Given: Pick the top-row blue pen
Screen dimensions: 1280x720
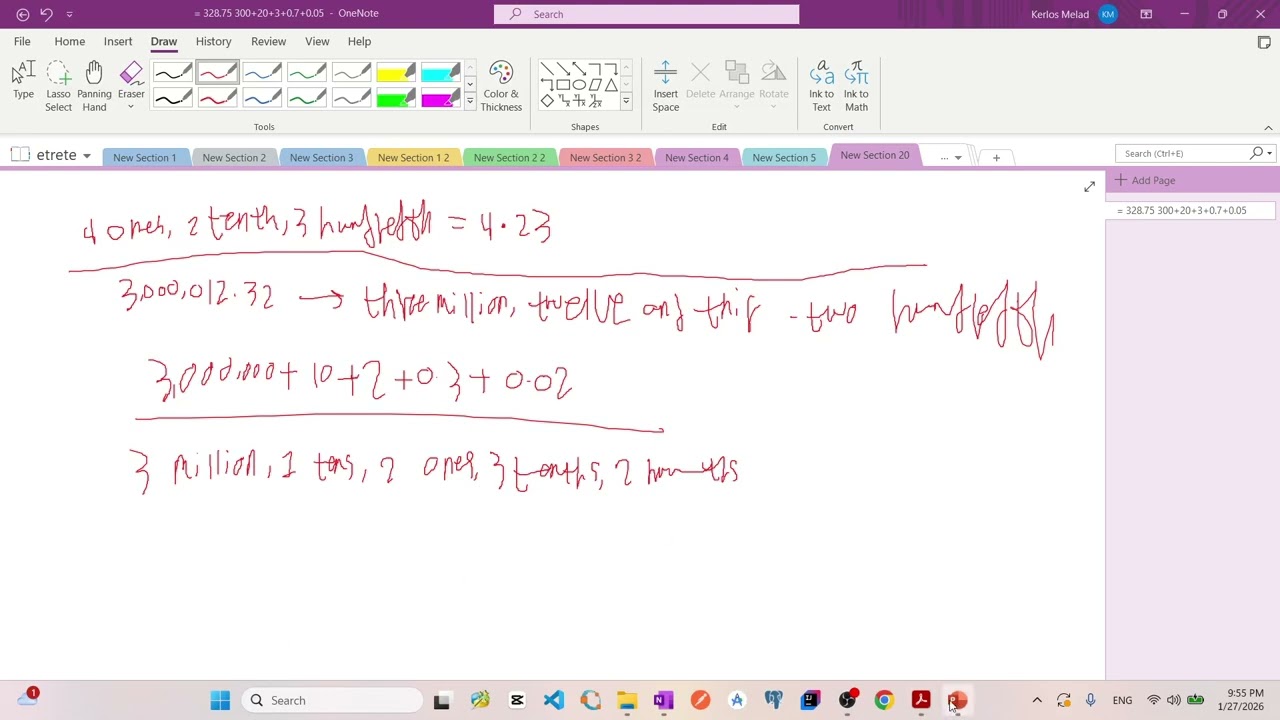Looking at the screenshot, I should (262, 73).
